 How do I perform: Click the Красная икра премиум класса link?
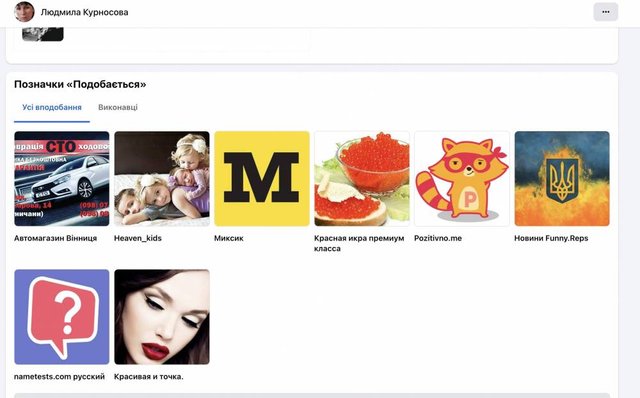click(x=359, y=243)
